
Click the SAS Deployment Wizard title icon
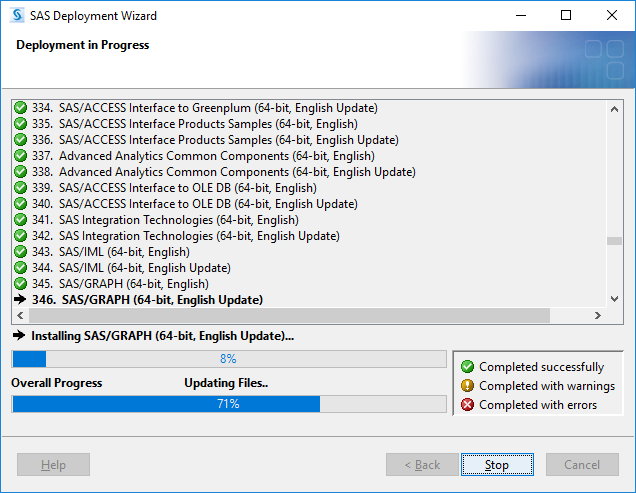point(17,15)
